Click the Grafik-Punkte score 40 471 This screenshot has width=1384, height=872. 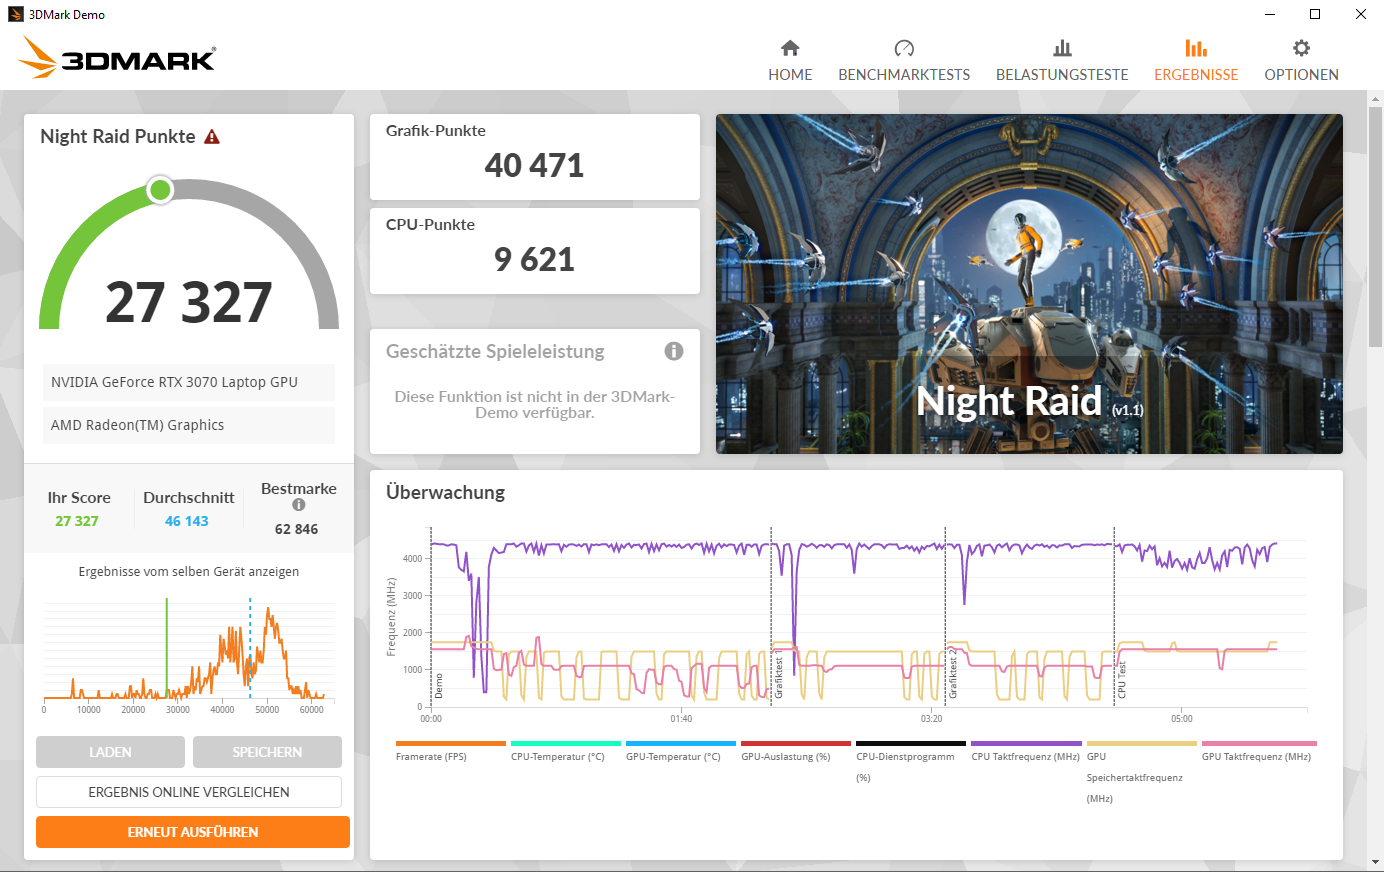534,165
